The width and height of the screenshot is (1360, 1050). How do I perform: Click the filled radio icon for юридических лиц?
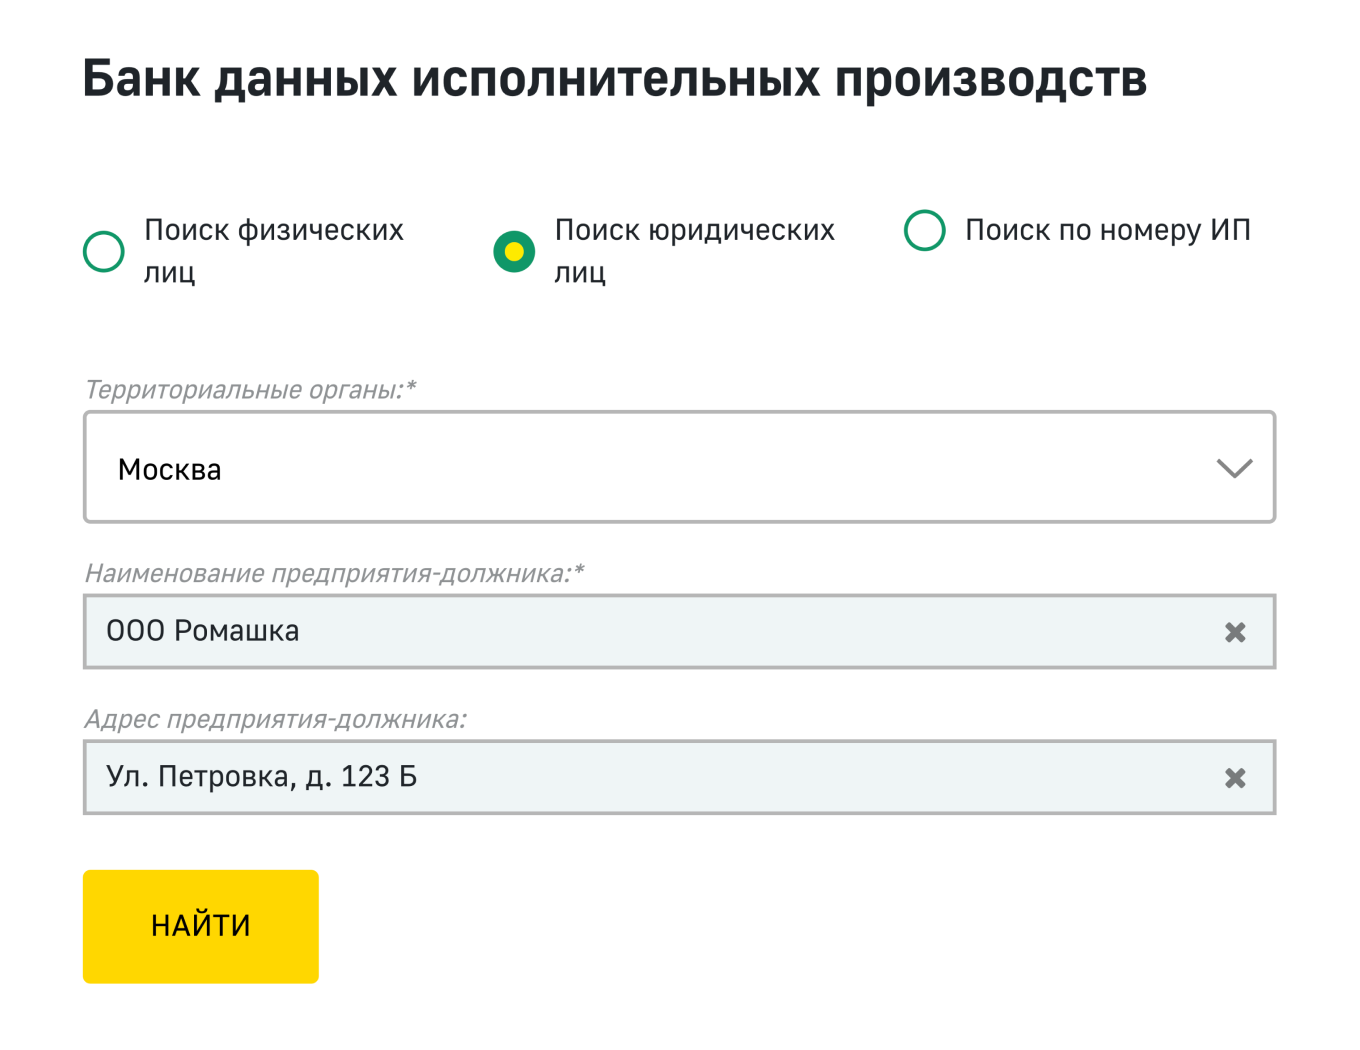513,252
